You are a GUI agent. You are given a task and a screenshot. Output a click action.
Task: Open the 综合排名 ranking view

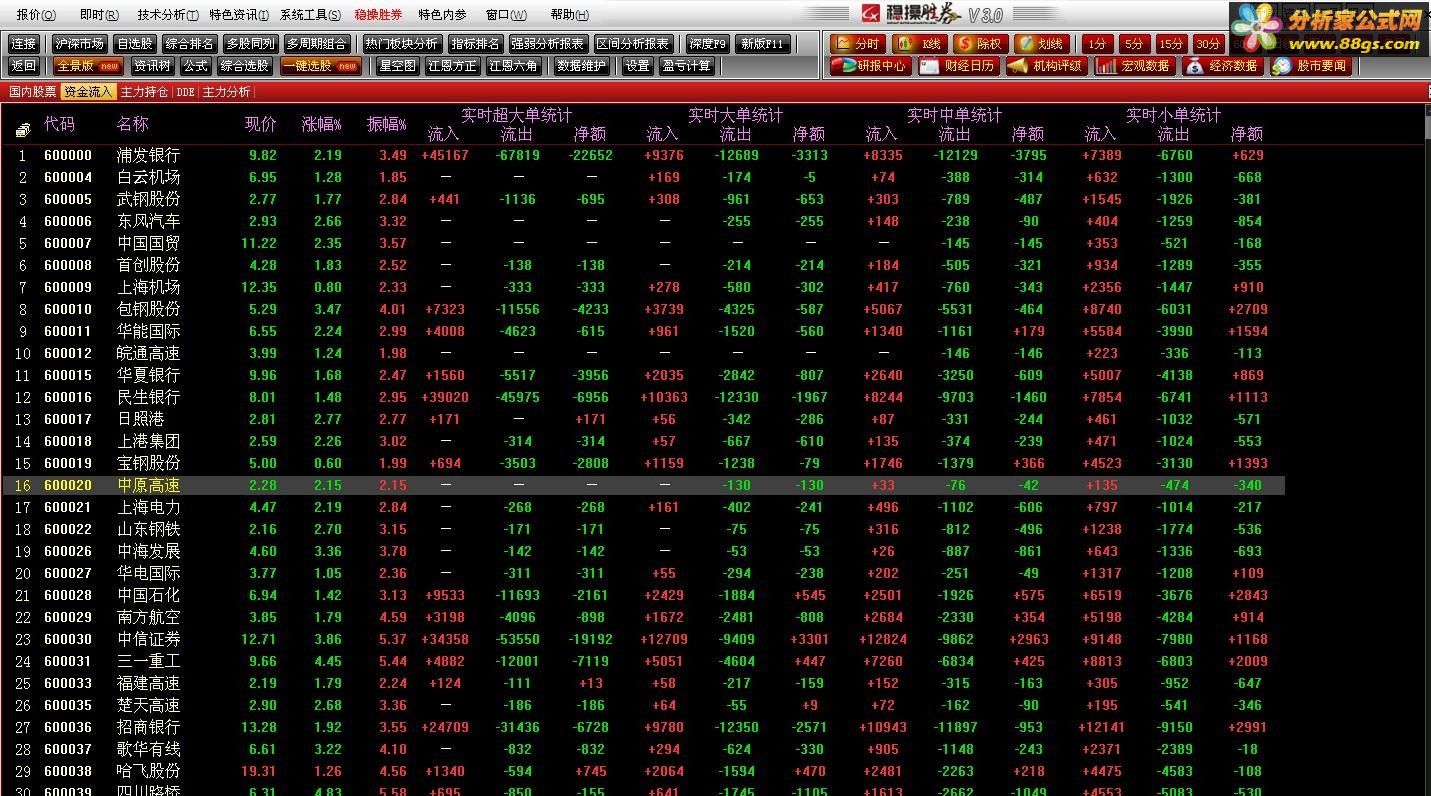coord(190,44)
